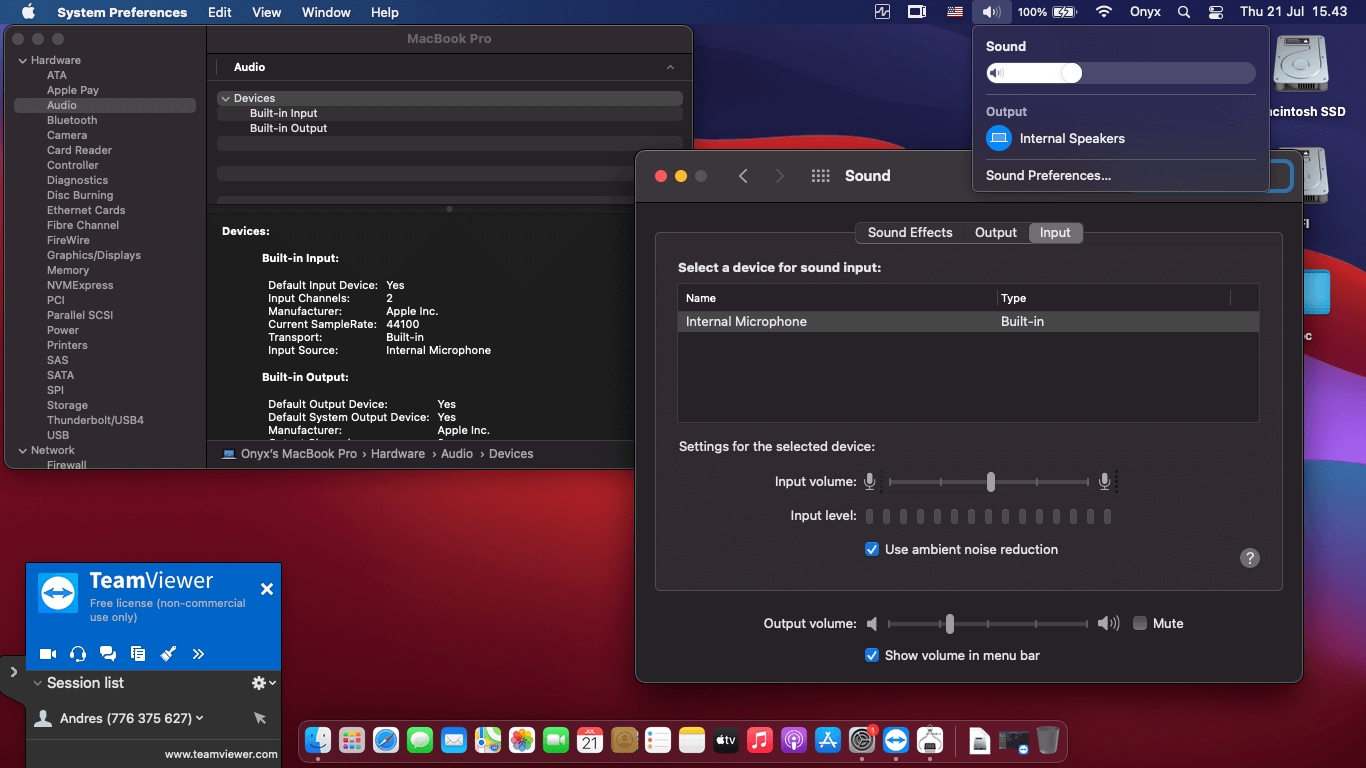
Task: Switch to the Output tab
Action: 995,232
